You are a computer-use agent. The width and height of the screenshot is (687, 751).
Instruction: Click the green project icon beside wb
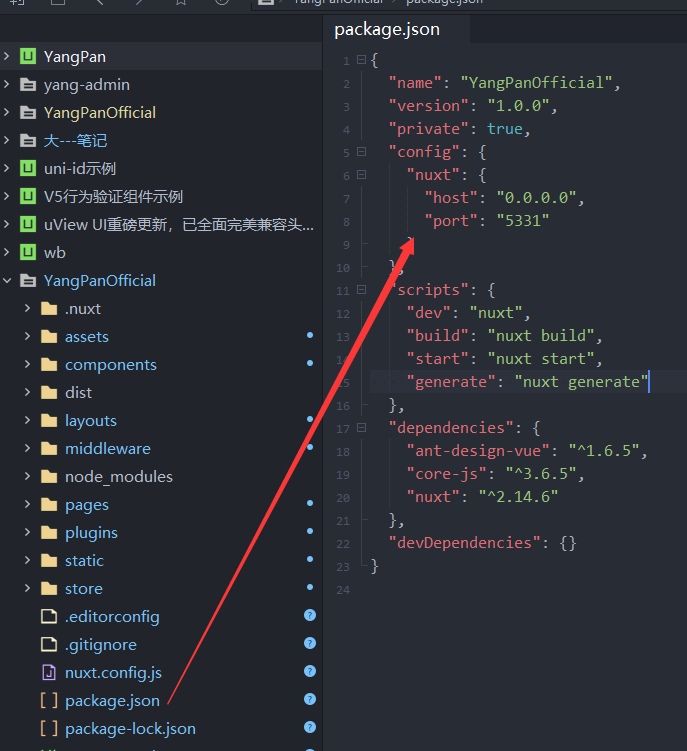(28, 252)
